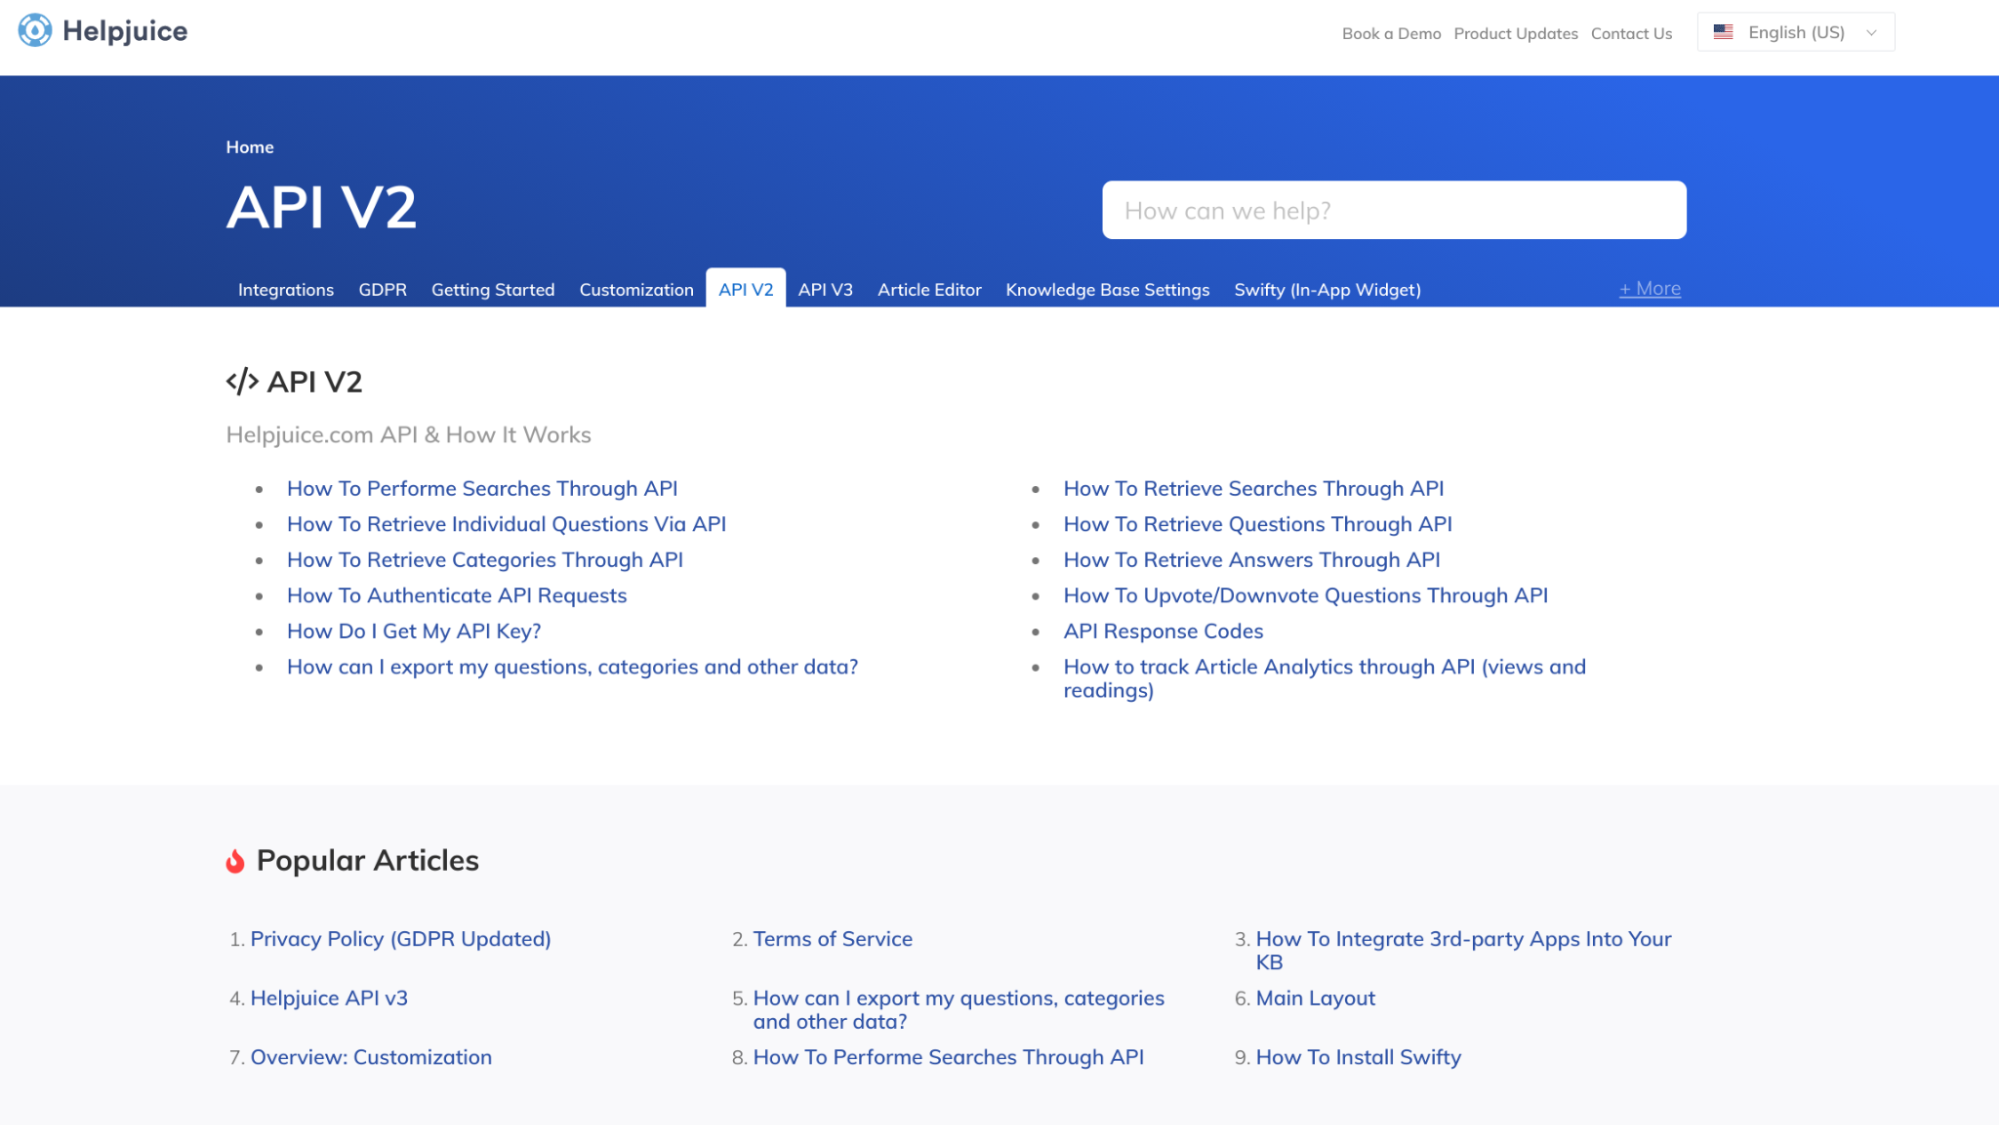Open How To Performe Searches article in API V2 list
1999x1126 pixels.
point(482,489)
